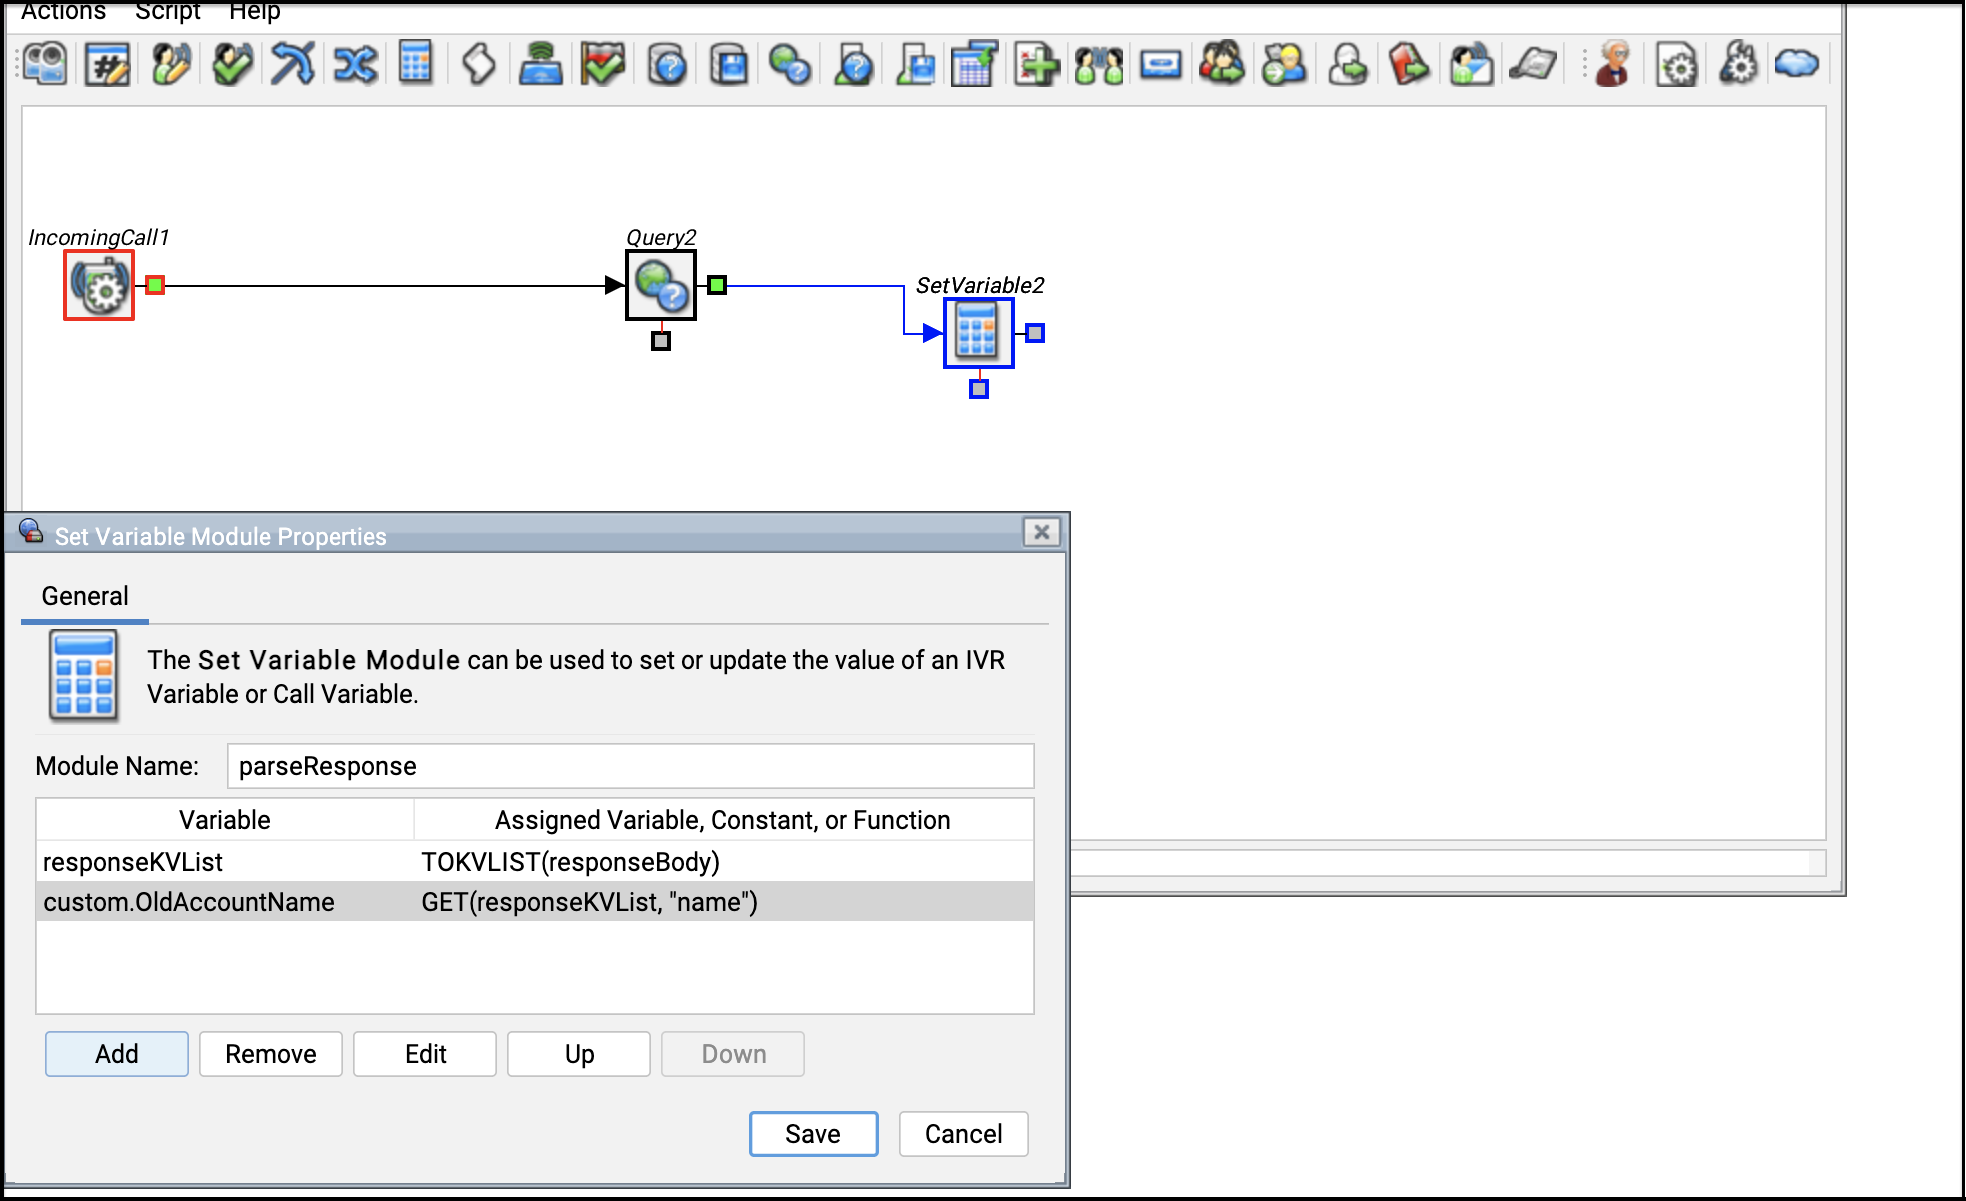Select the IncomingCall1 node on canvas
The width and height of the screenshot is (1966, 1201).
(x=99, y=285)
